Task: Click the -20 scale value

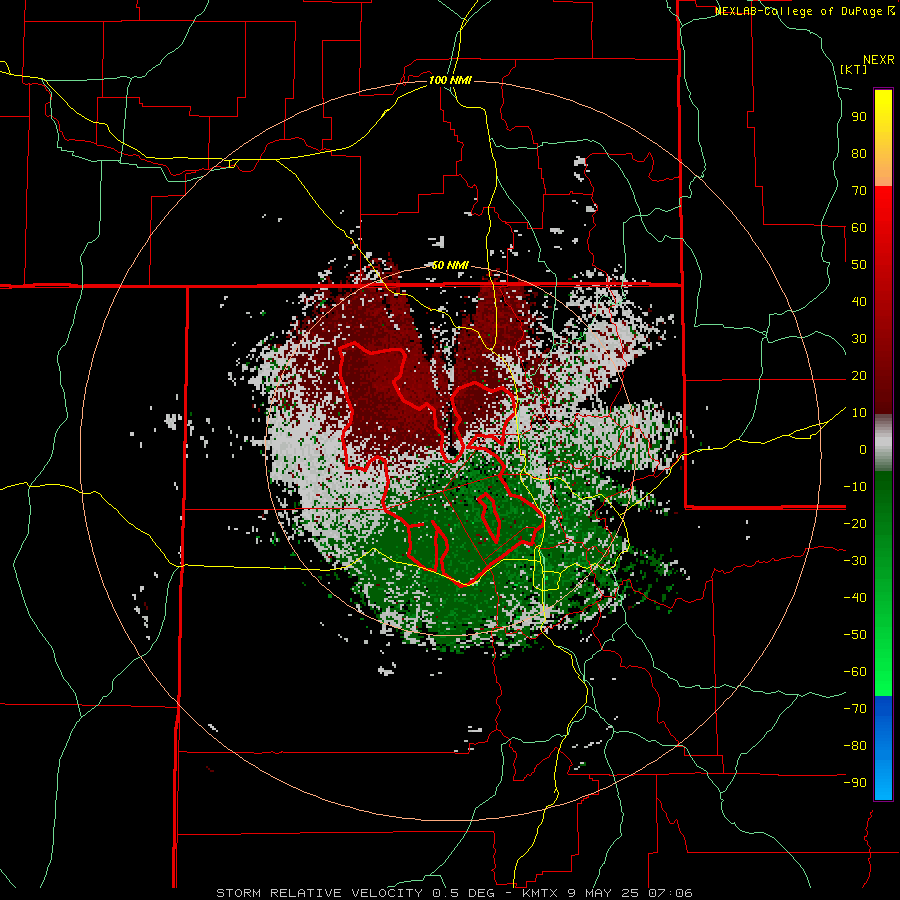Action: click(x=855, y=523)
